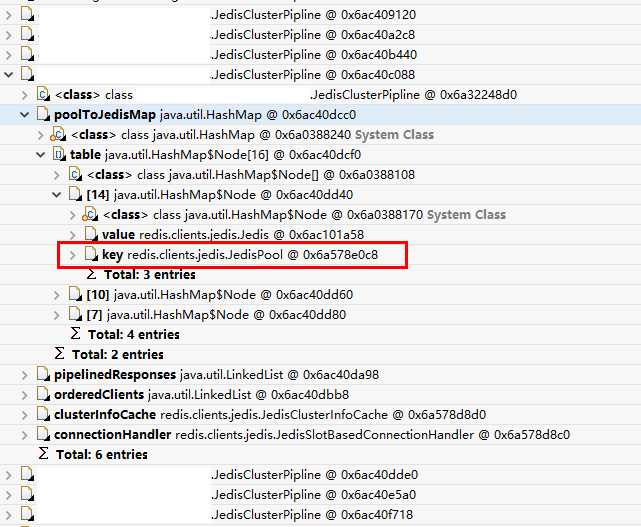Expand the JedisClusterPipline @ 0x6ac409120 row

[x=9, y=15]
